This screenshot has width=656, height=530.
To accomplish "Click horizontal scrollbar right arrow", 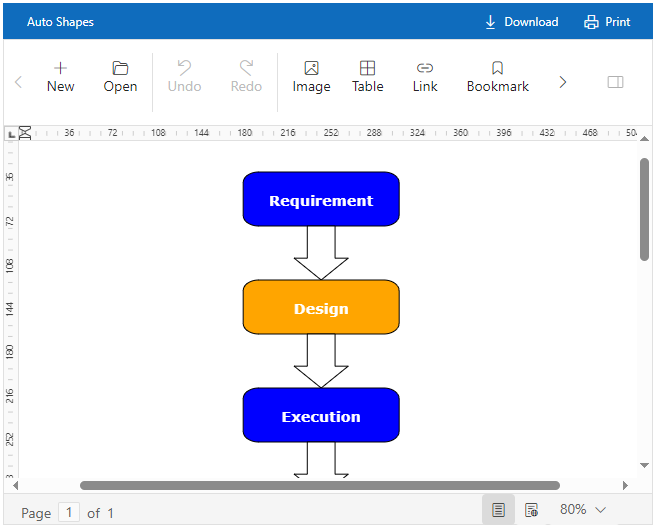I will tap(625, 485).
